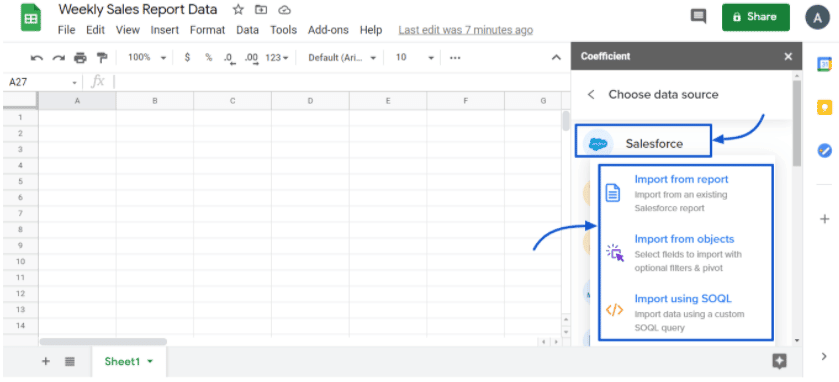Get add-ons with the plus icon
This screenshot has height=382, width=839.
coord(825,218)
